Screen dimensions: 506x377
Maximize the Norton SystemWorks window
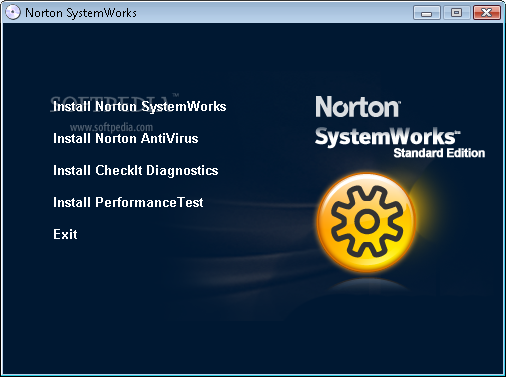tap(456, 13)
